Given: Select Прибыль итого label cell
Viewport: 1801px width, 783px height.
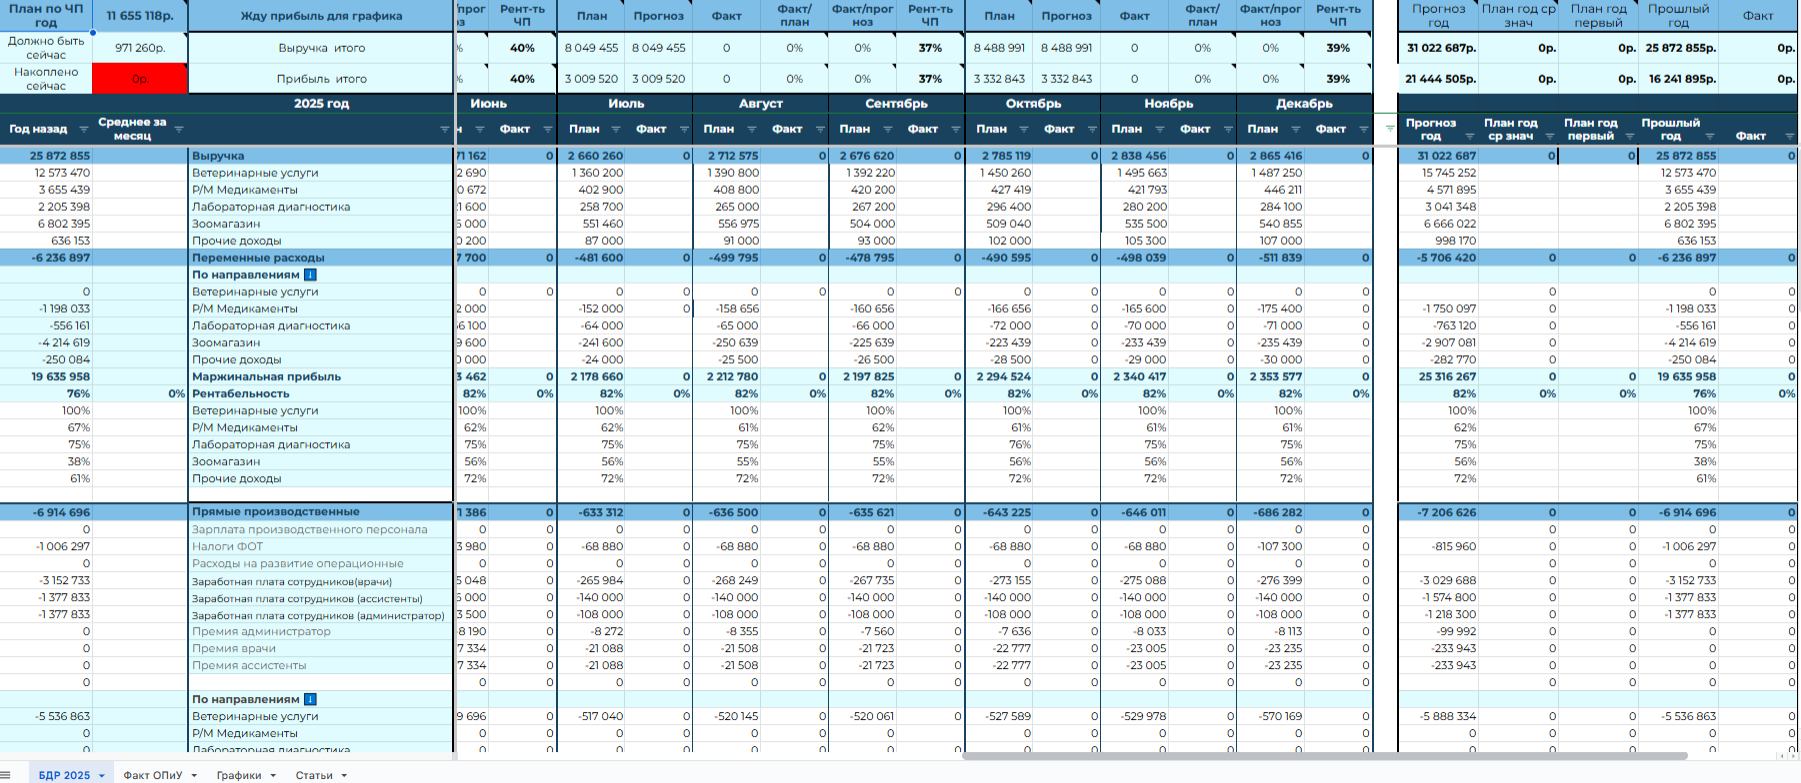Looking at the screenshot, I should click(x=321, y=79).
